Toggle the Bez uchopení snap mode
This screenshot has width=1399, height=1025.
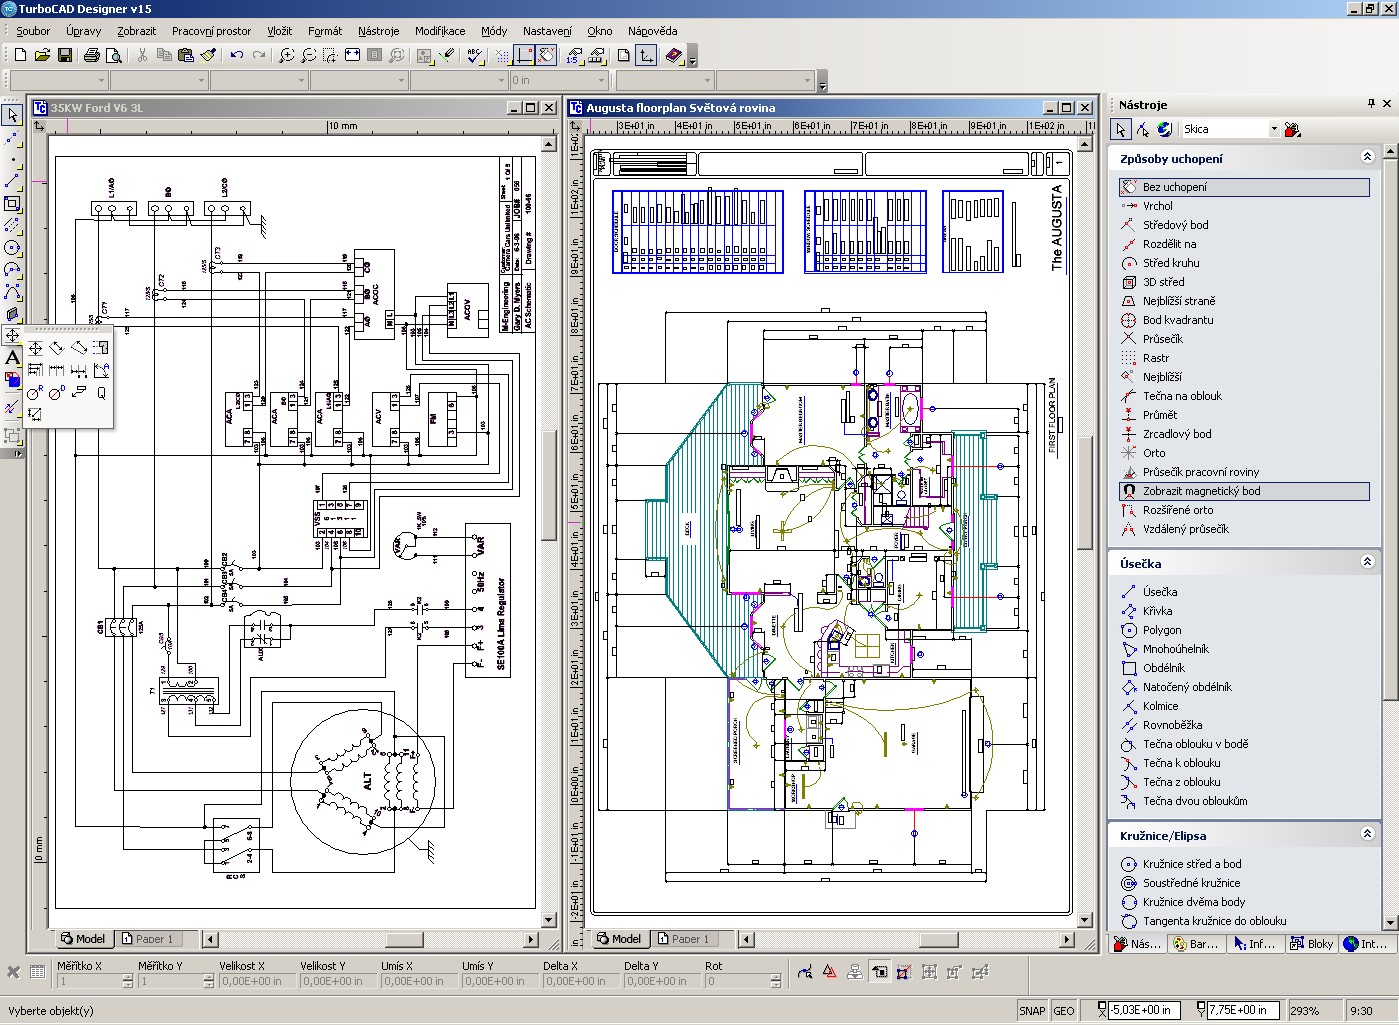1244,187
